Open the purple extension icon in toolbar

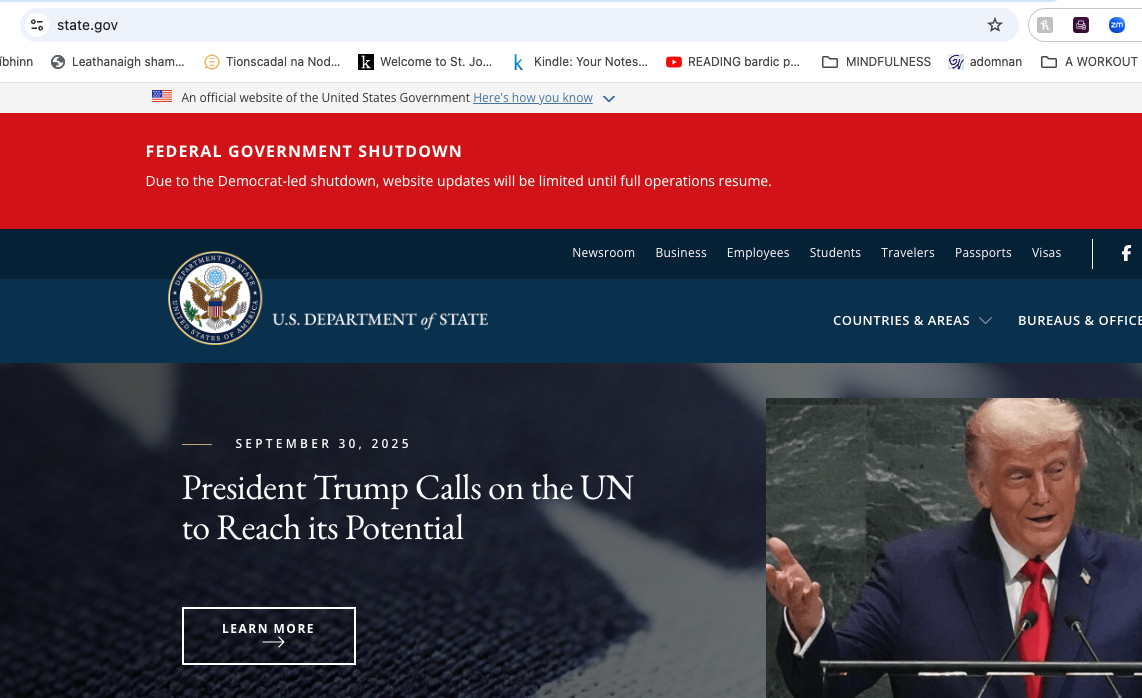(1081, 26)
